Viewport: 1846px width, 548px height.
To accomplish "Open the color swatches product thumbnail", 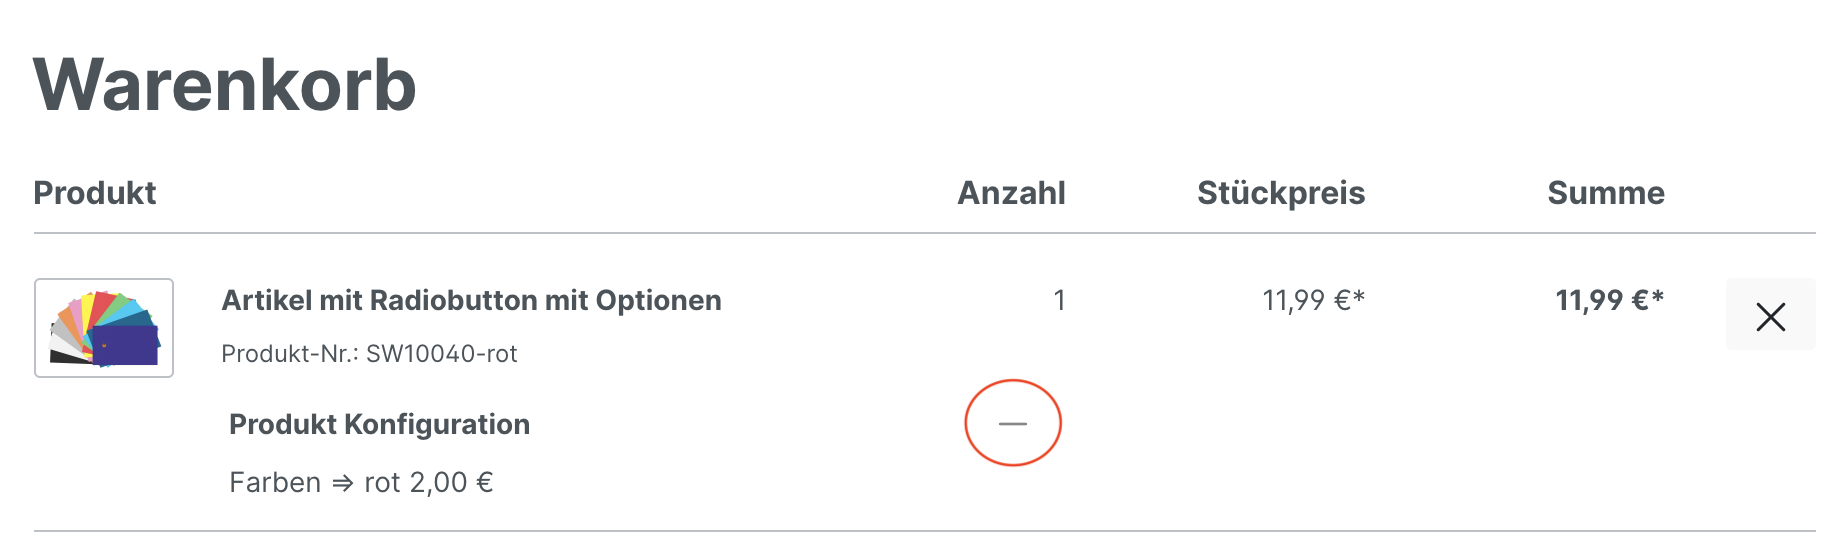I will click(x=104, y=328).
